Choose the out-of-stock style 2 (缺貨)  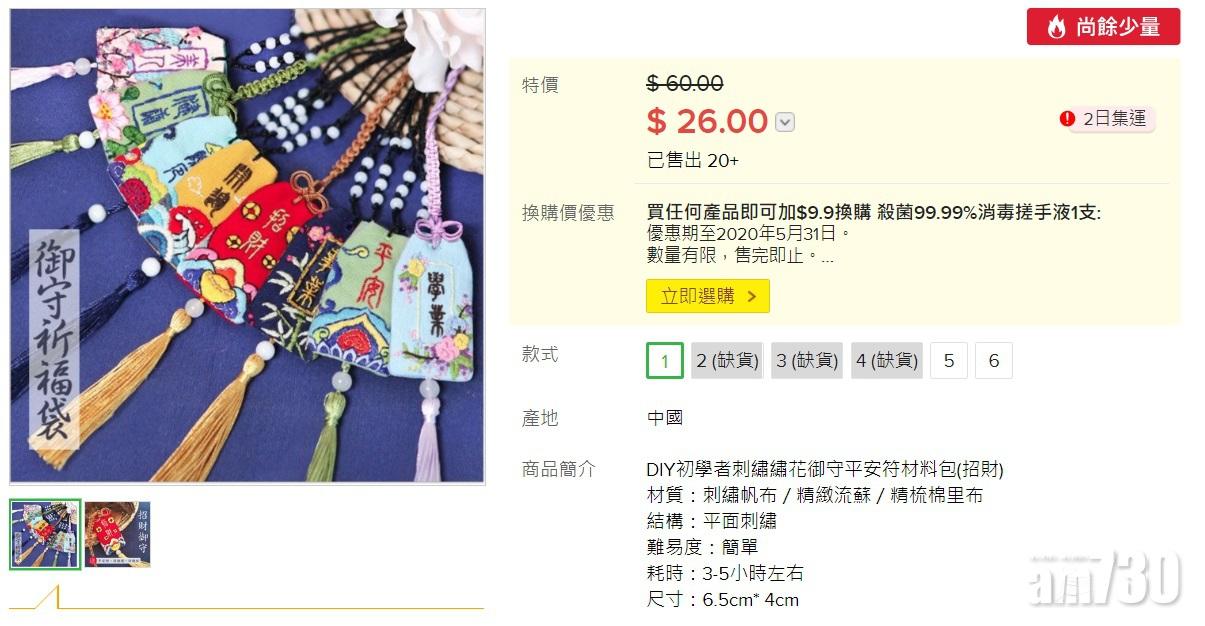[x=727, y=361]
